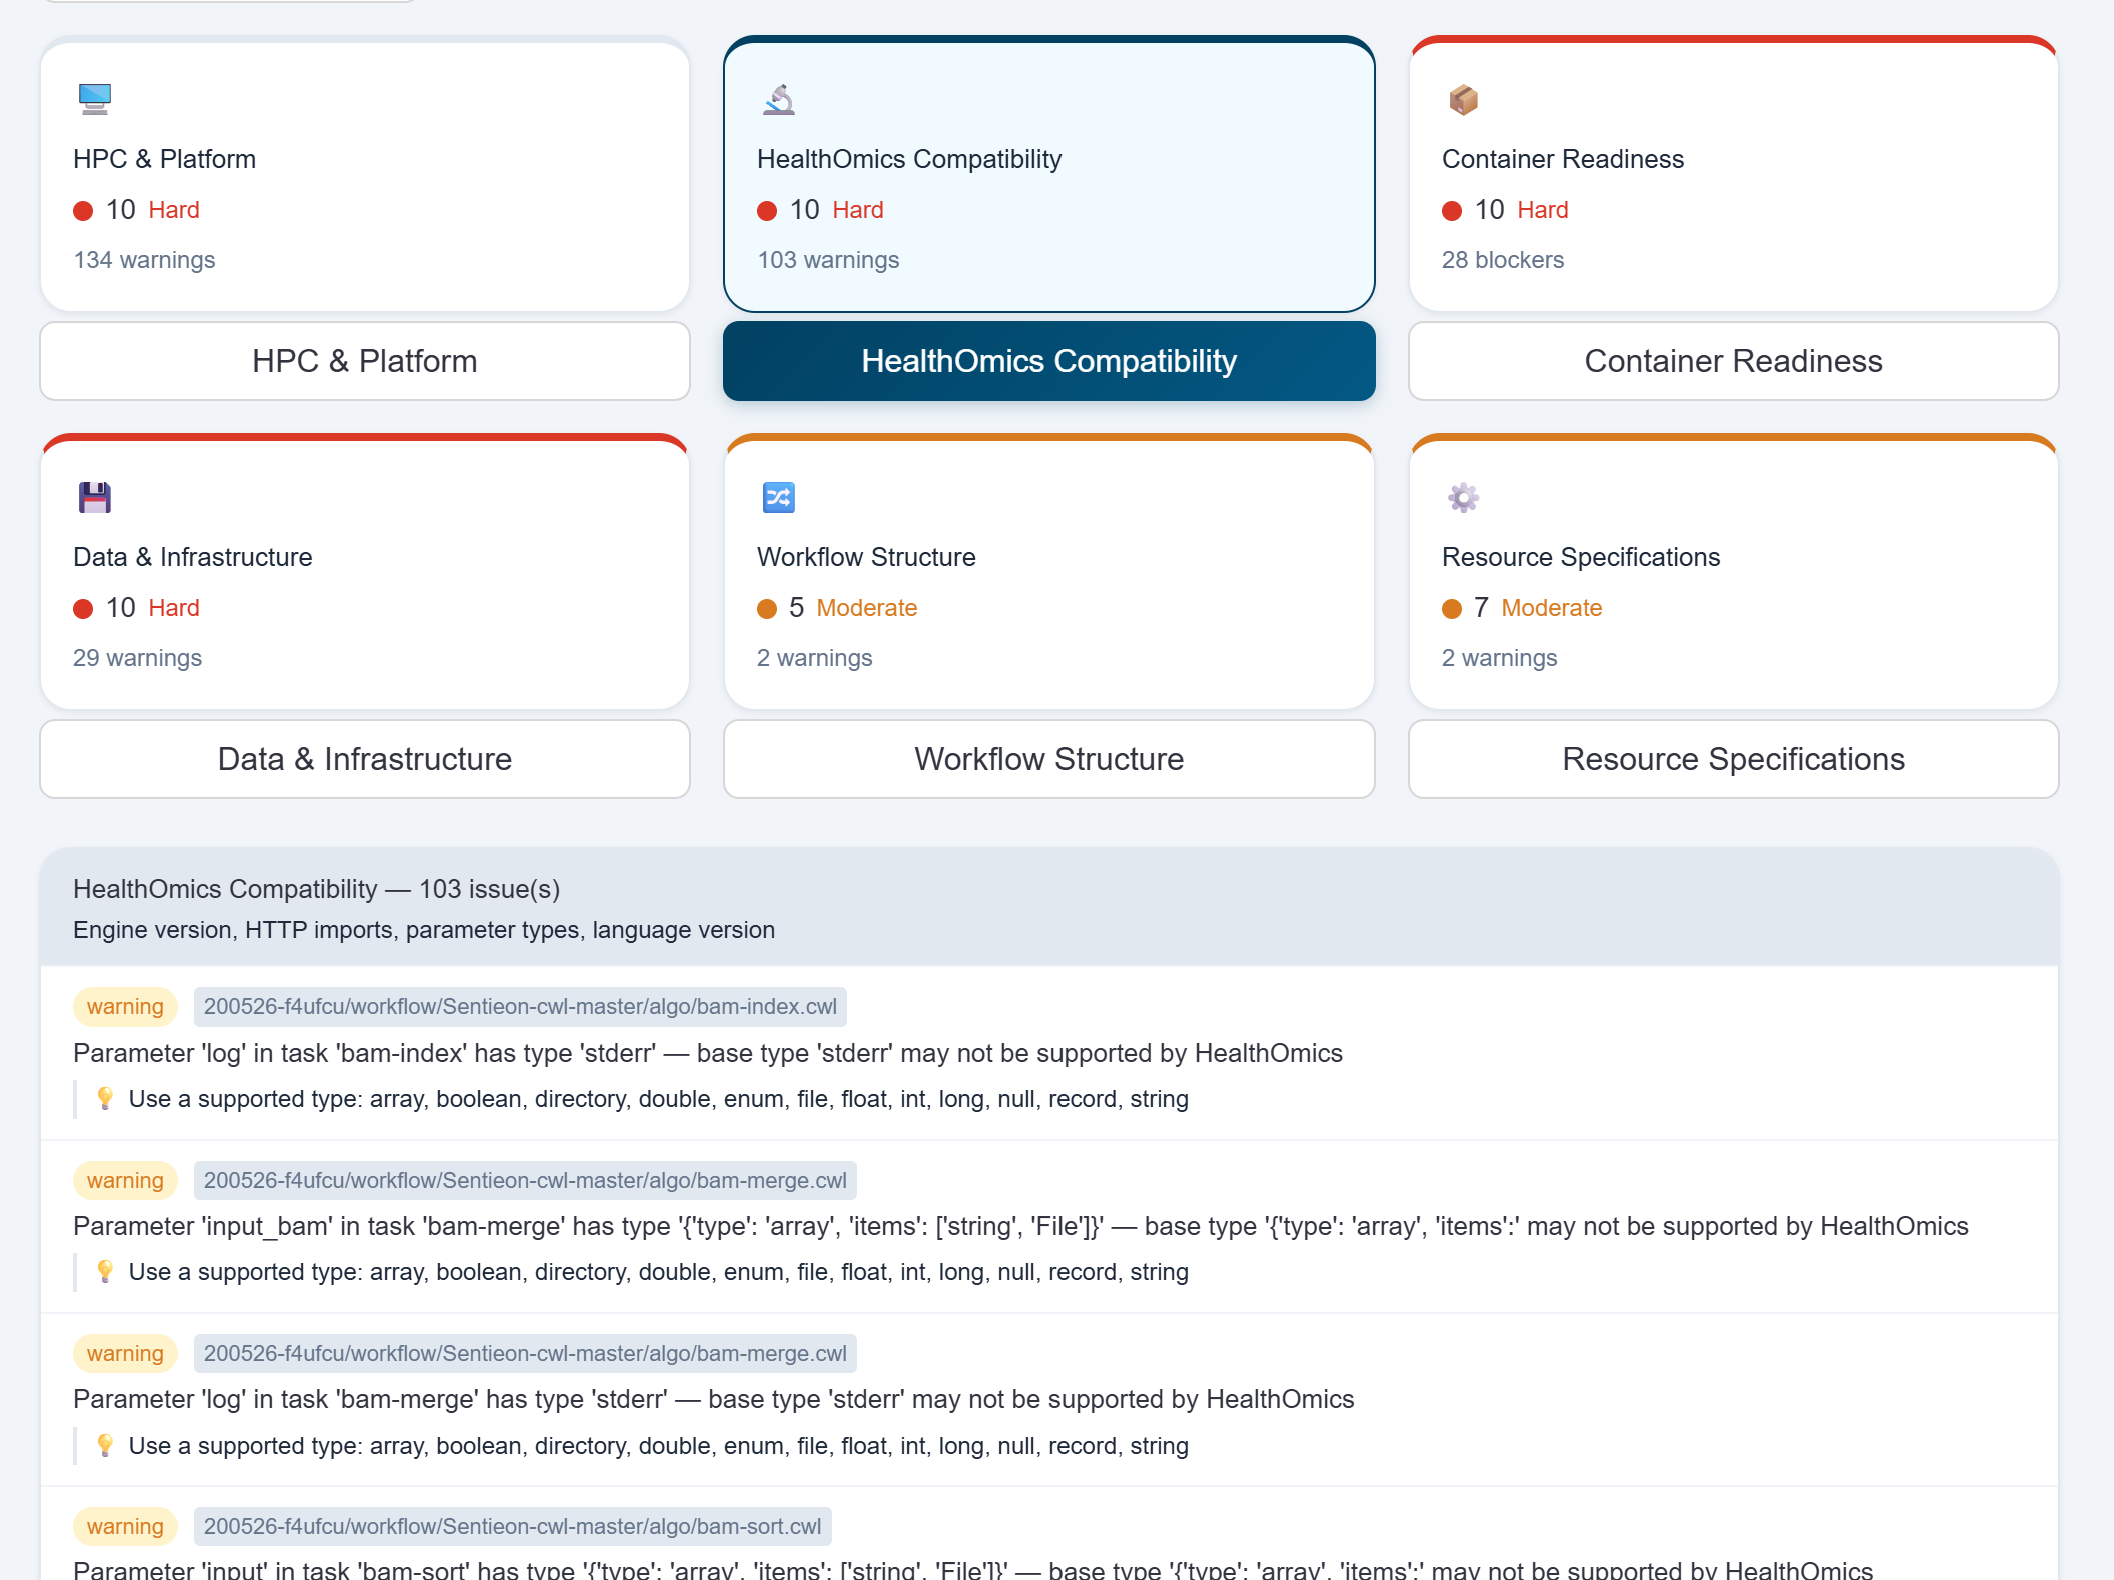The height and width of the screenshot is (1580, 2114).
Task: Click message about 'log' in task 'bam-index'
Action: pyautogui.click(x=708, y=1053)
